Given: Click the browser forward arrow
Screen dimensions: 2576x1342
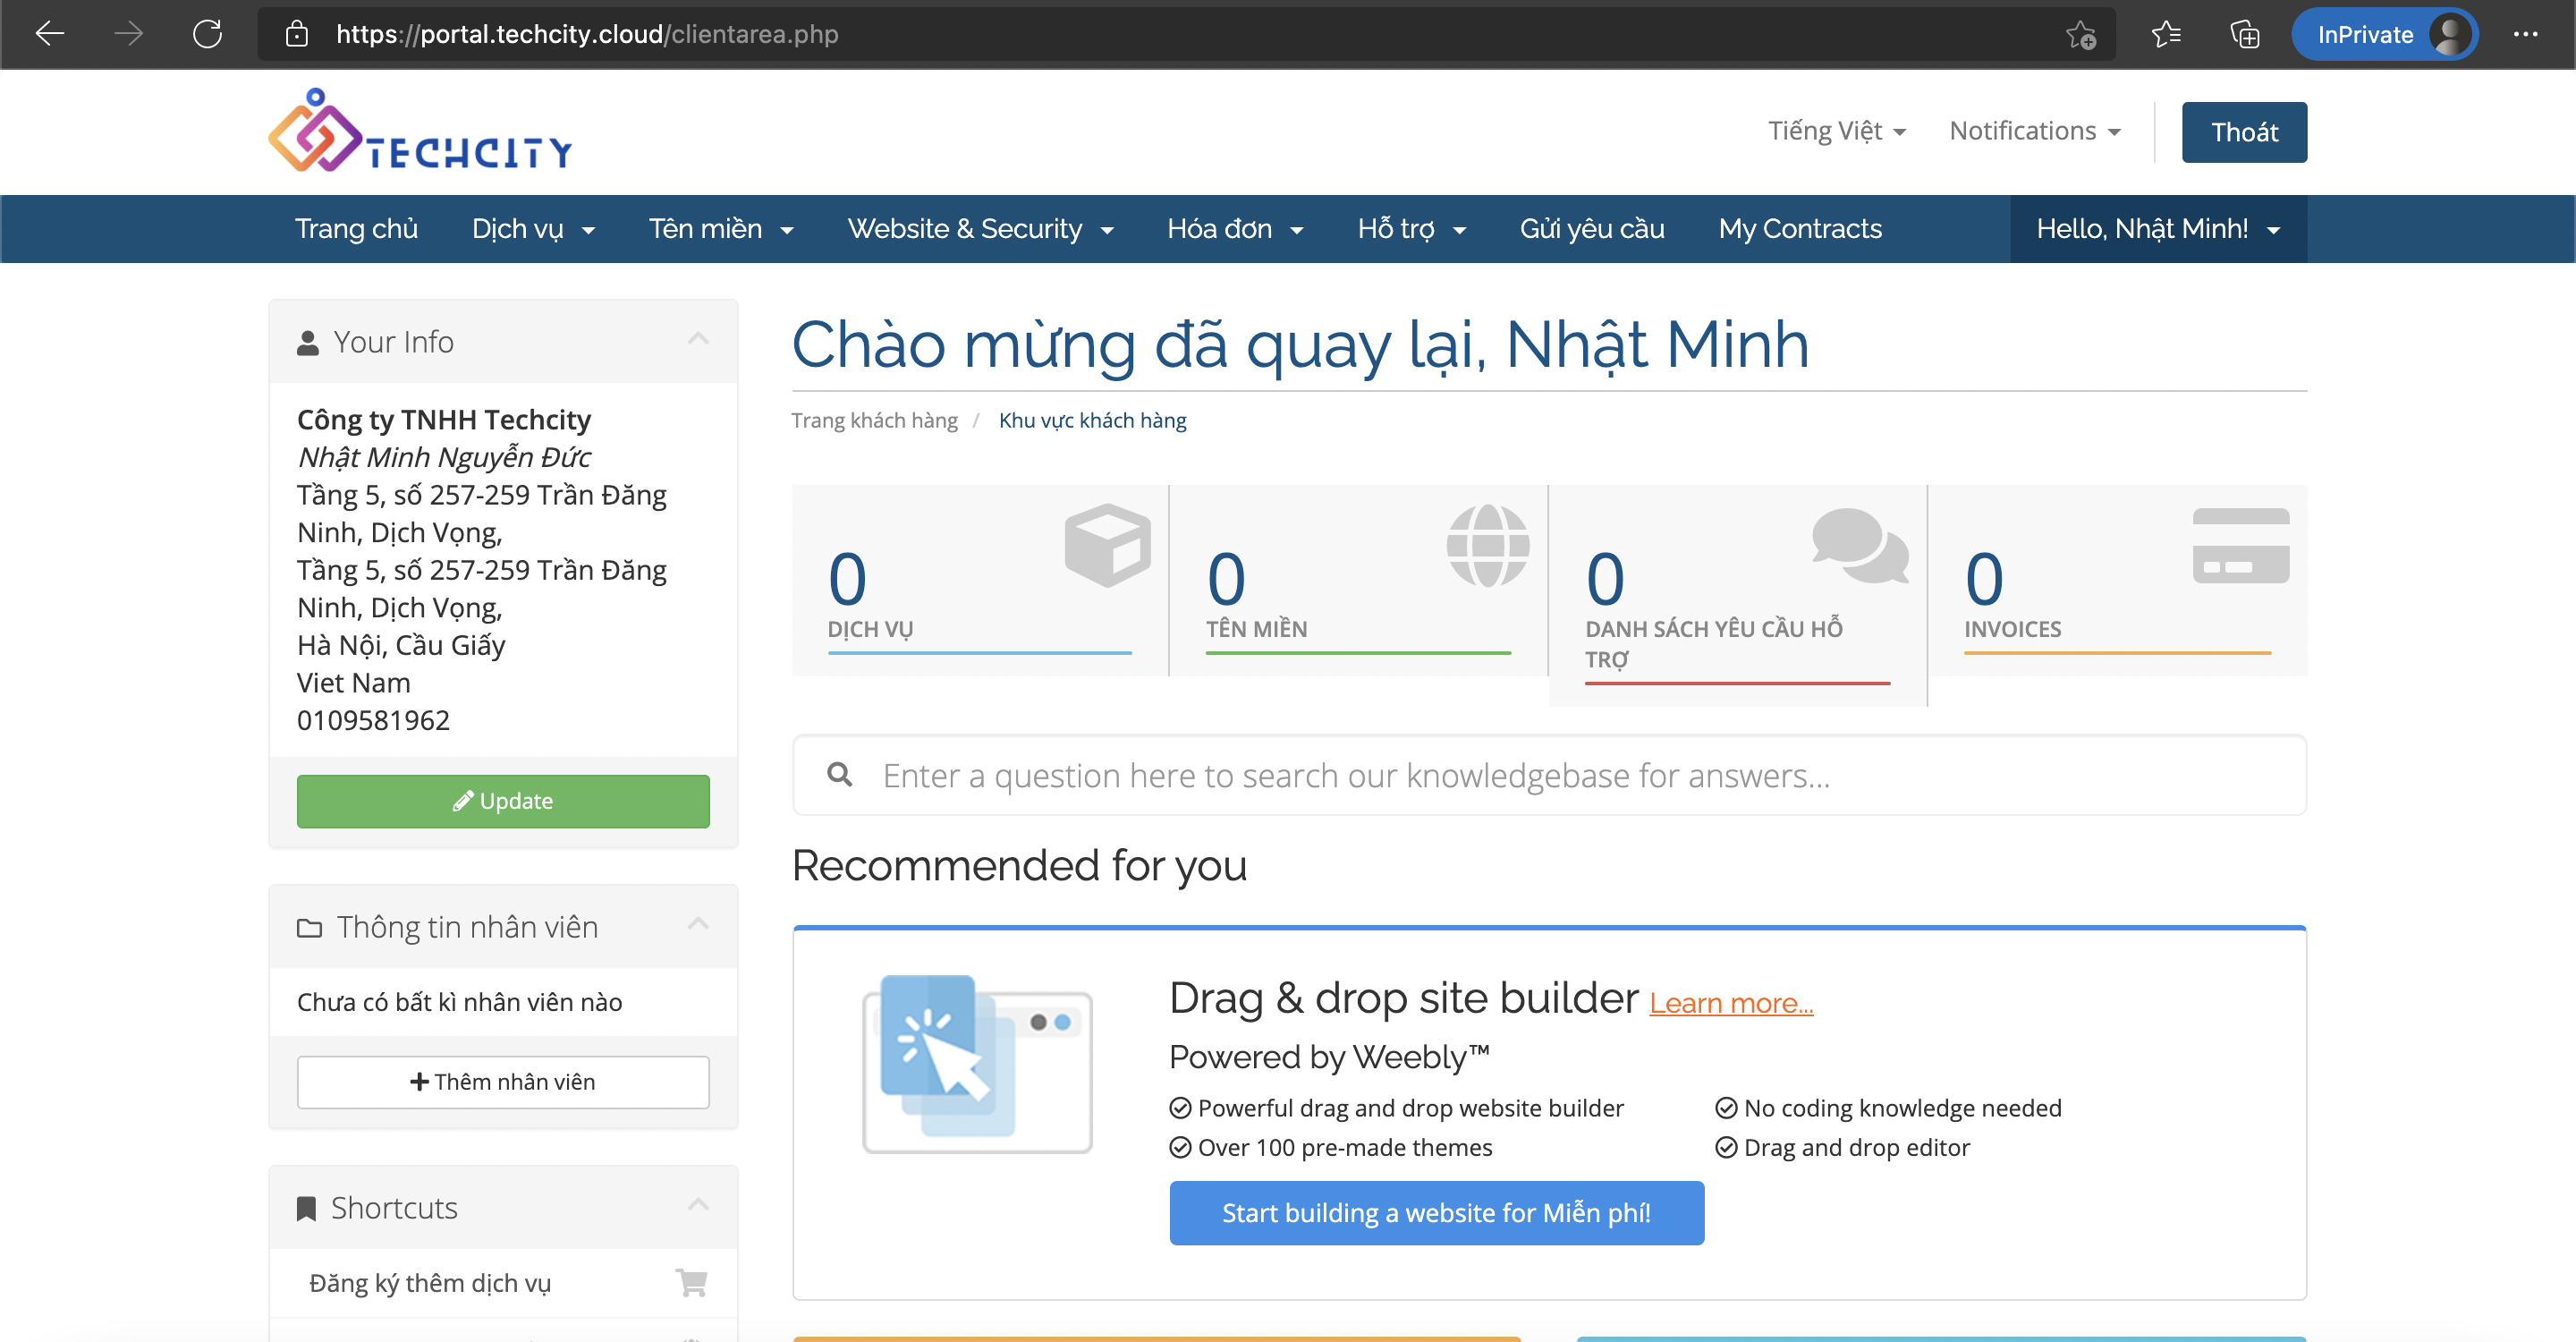Looking at the screenshot, I should (128, 34).
